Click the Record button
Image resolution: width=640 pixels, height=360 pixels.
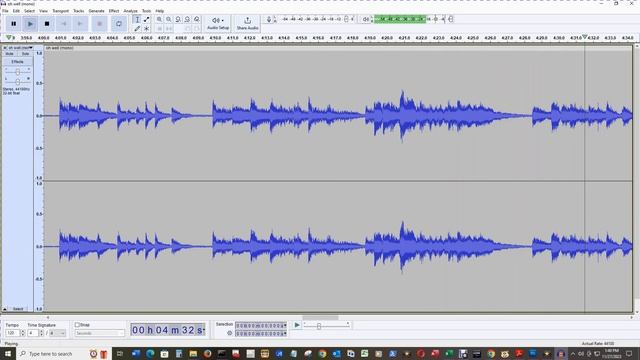coord(99,24)
